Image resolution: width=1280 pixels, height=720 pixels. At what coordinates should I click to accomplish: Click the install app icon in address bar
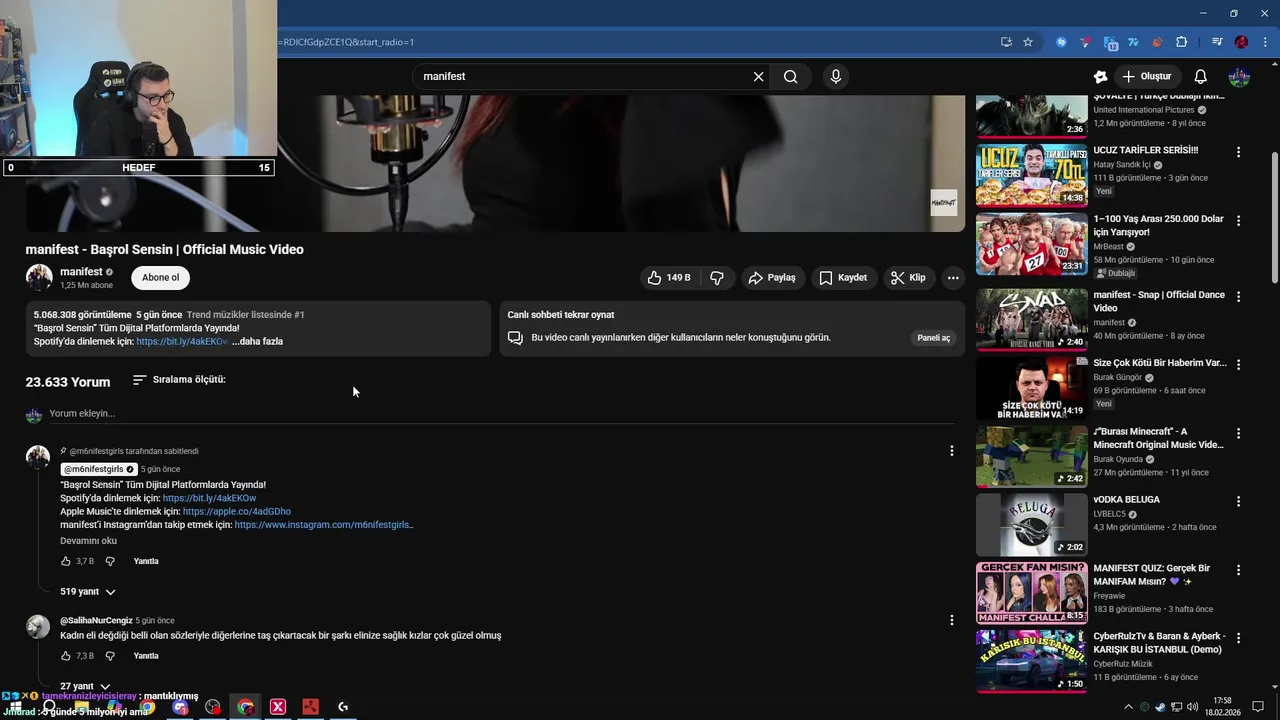[x=1006, y=42]
